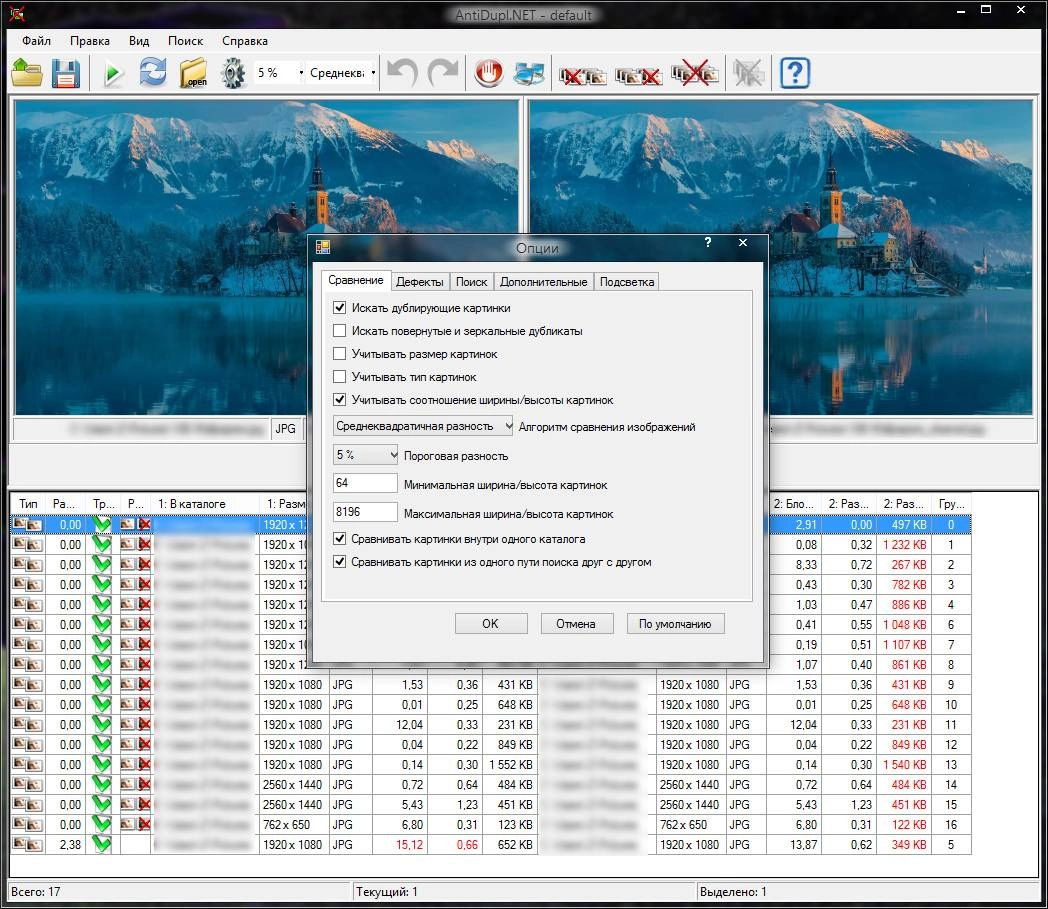Open profile with the green folder icon
This screenshot has height=909, width=1048.
coord(27,72)
